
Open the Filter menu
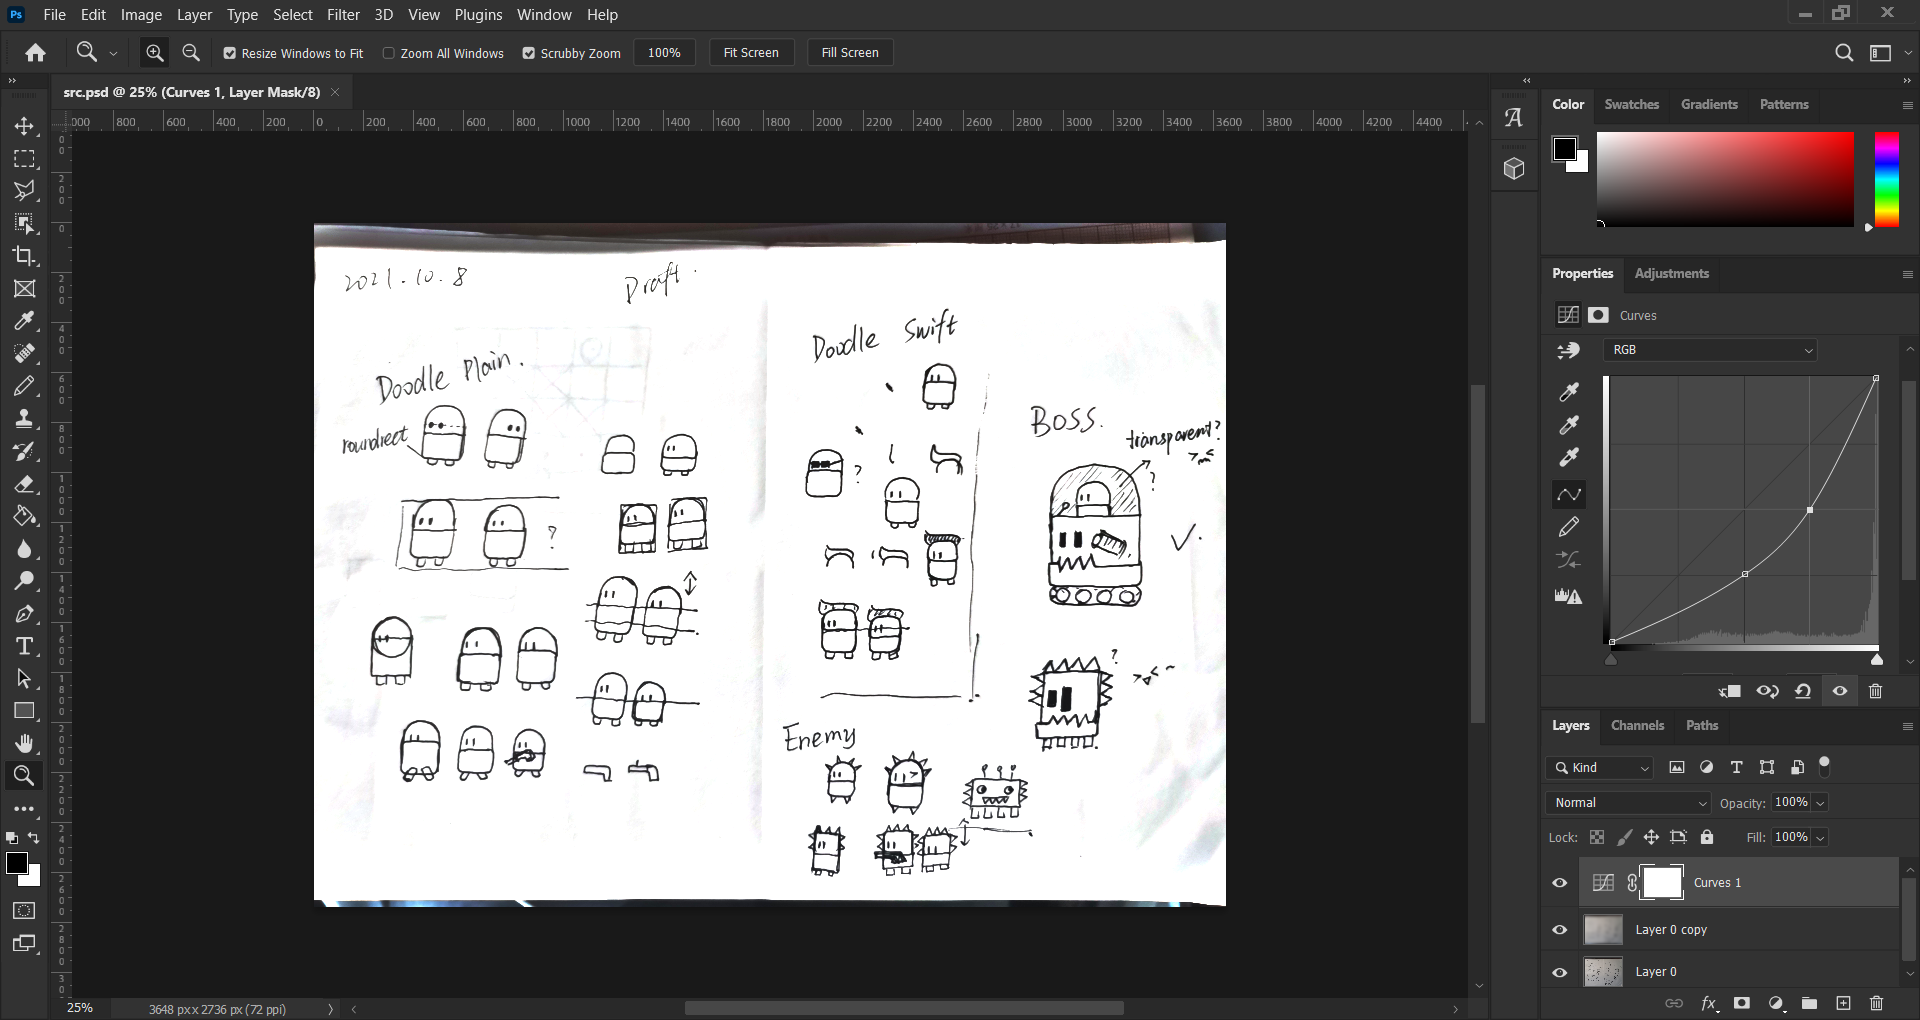tap(343, 15)
